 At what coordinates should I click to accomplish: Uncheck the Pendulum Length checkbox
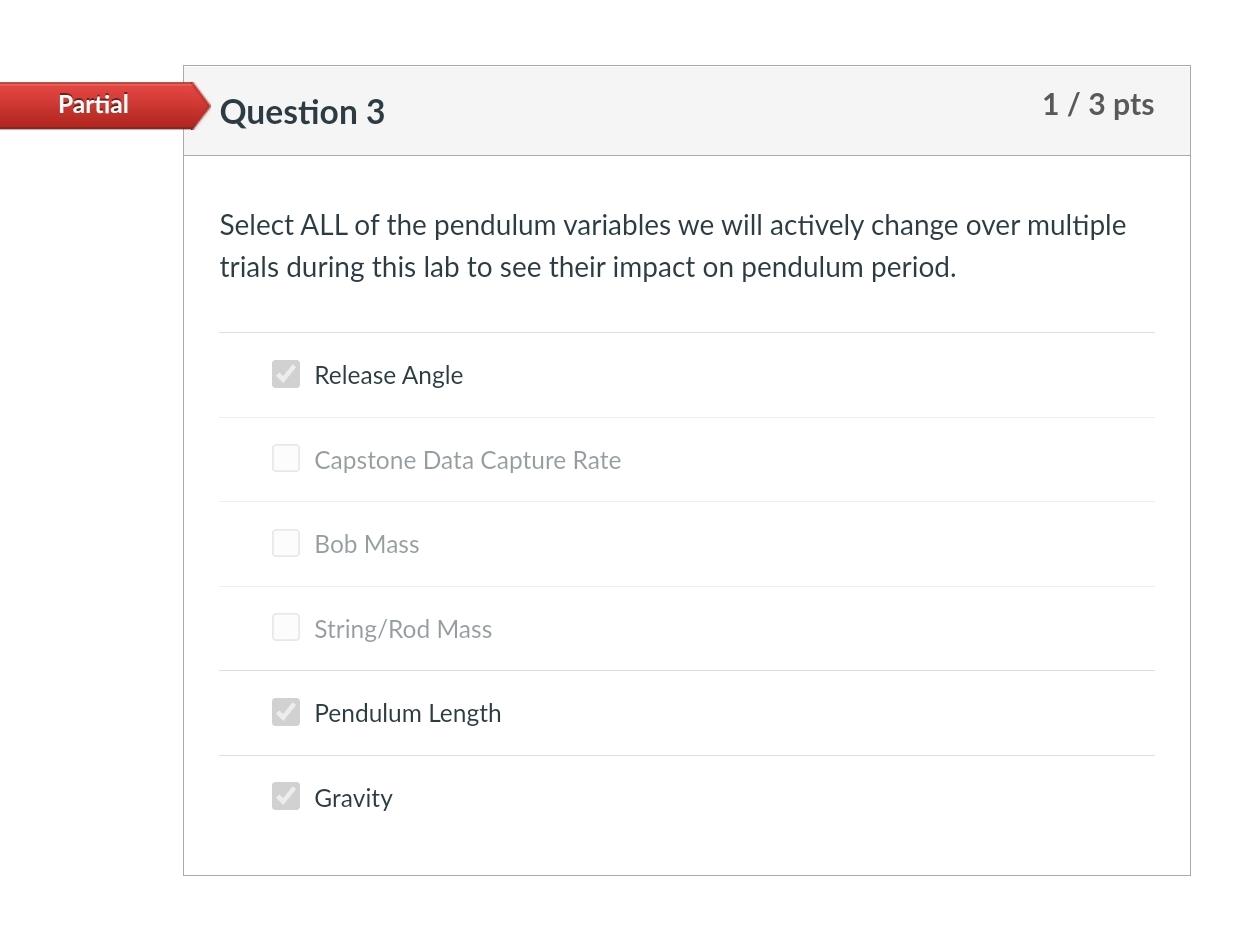pos(285,712)
